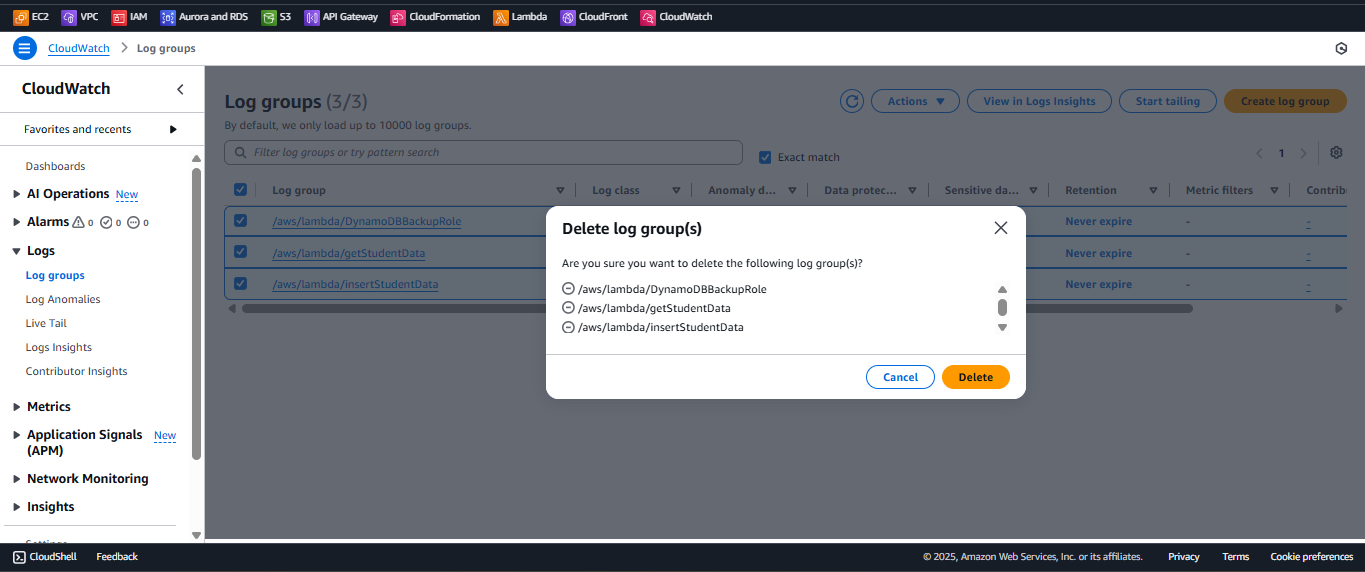This screenshot has height=572, width=1365.
Task: Open Live Tail in the sidebar
Action: [46, 323]
